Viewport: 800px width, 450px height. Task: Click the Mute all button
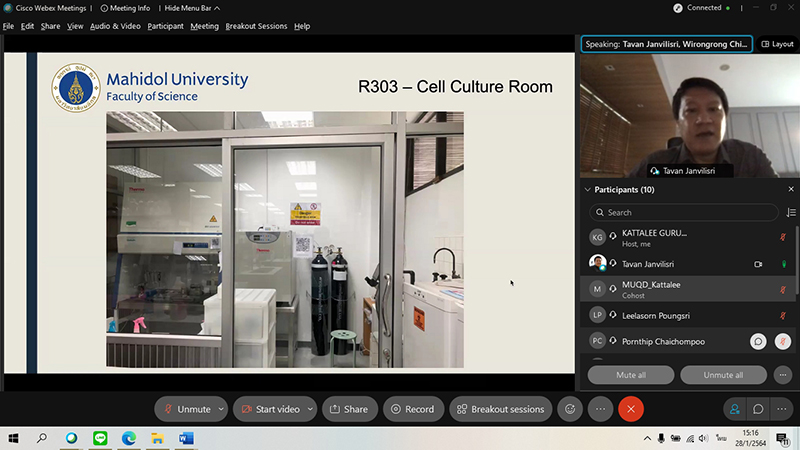(630, 375)
